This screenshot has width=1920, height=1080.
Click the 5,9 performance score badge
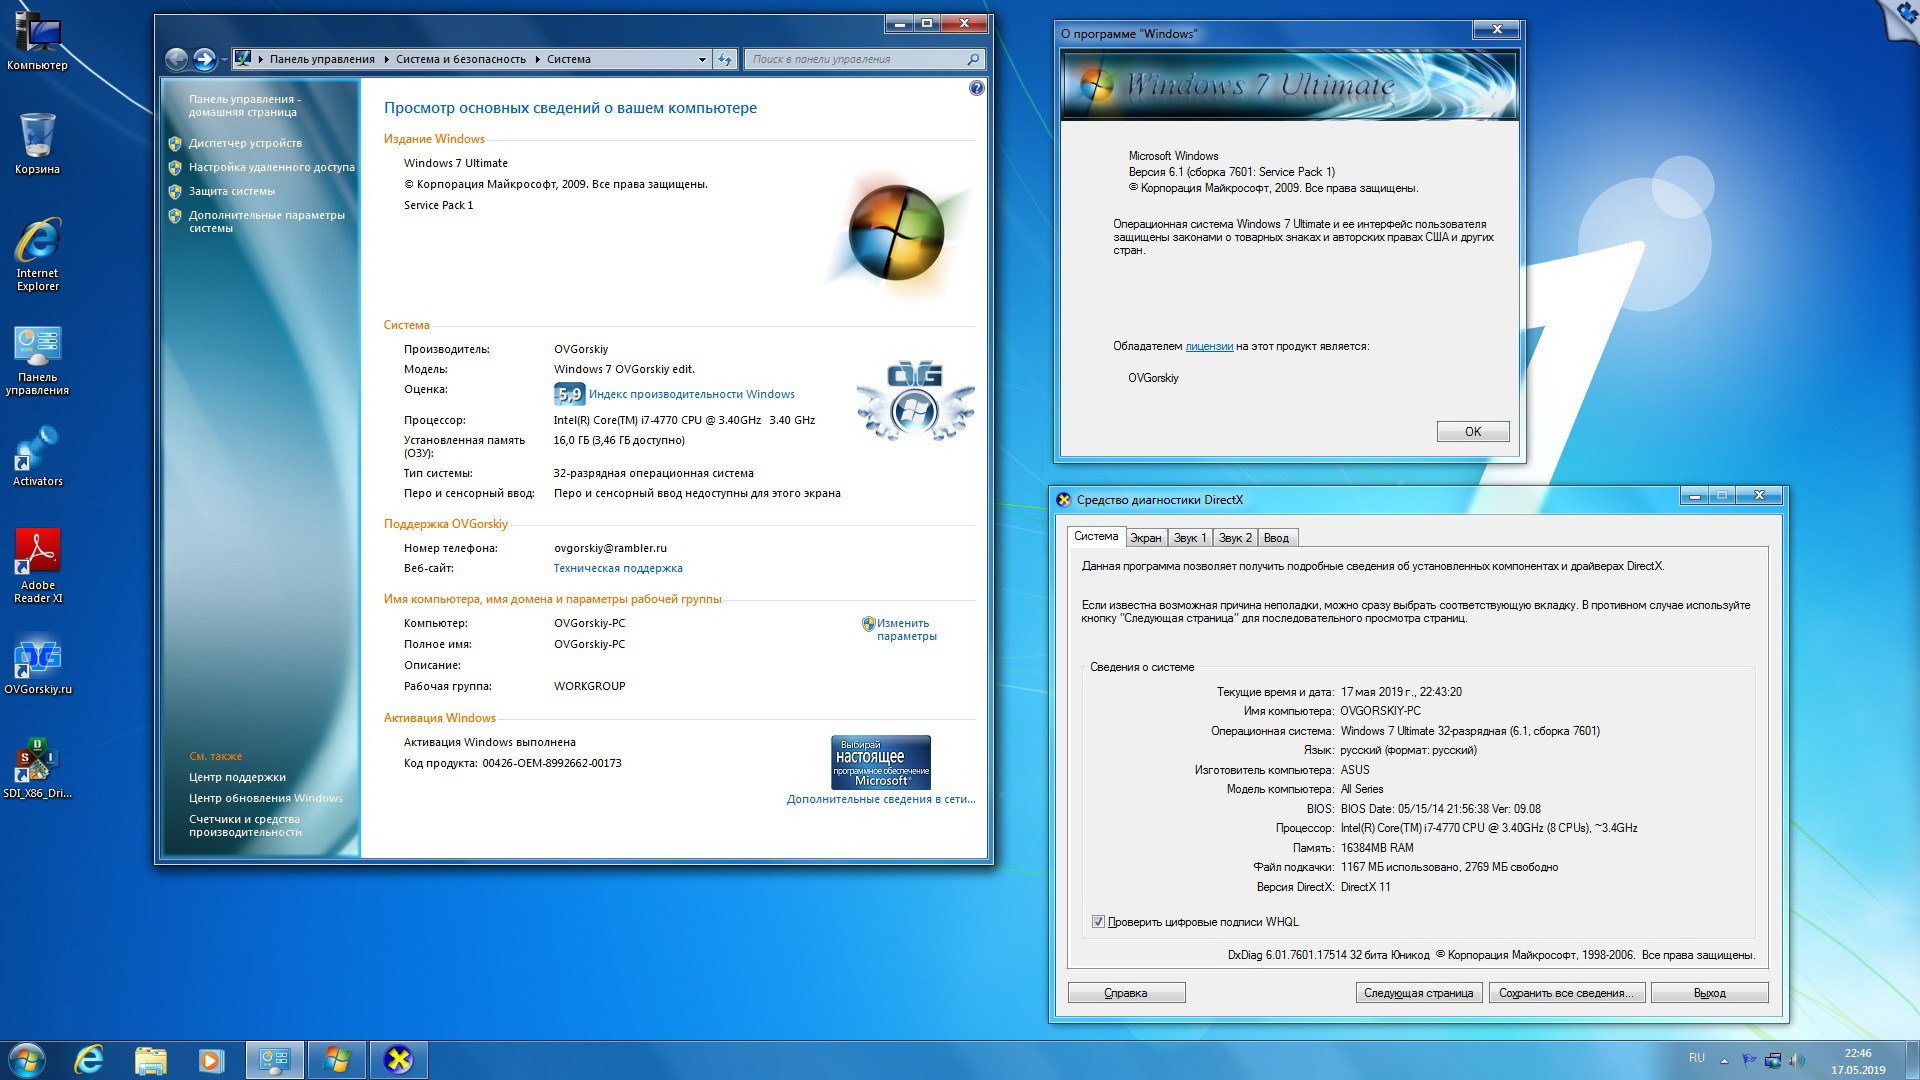coord(569,394)
